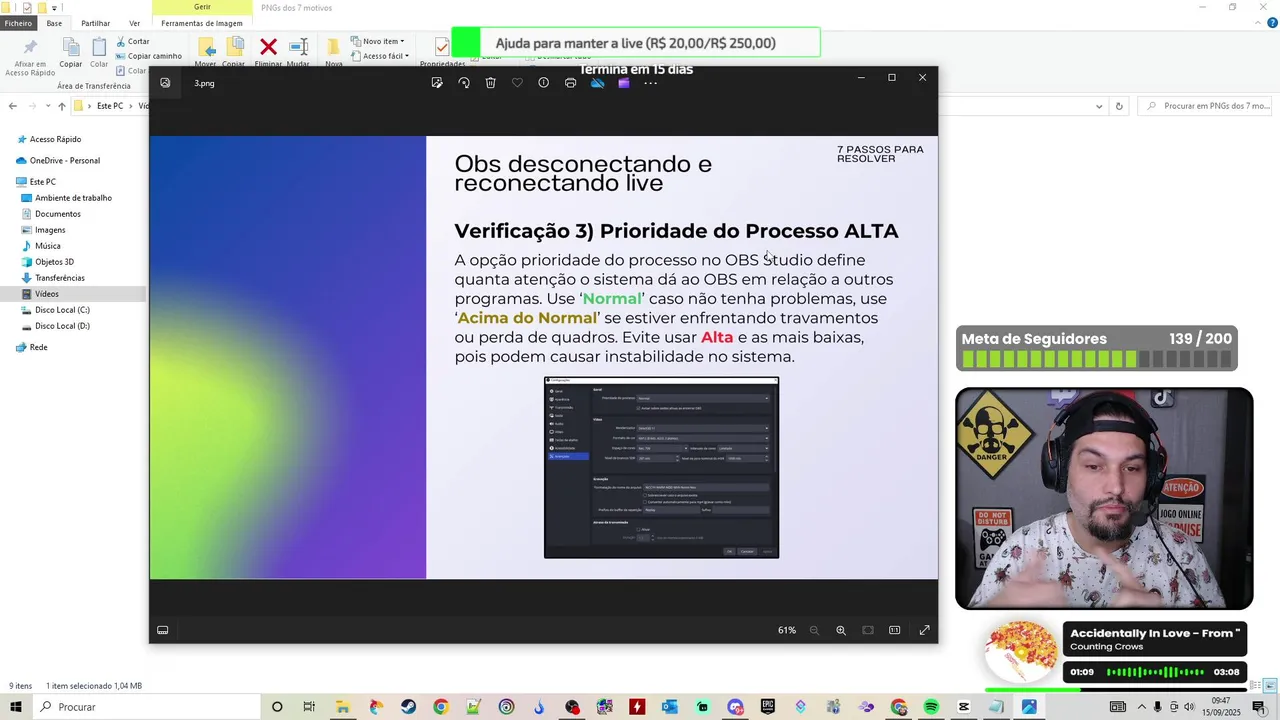Viewport: 1280px width, 720px height.
Task: Refresh the Explorer folder view
Action: (x=1119, y=106)
